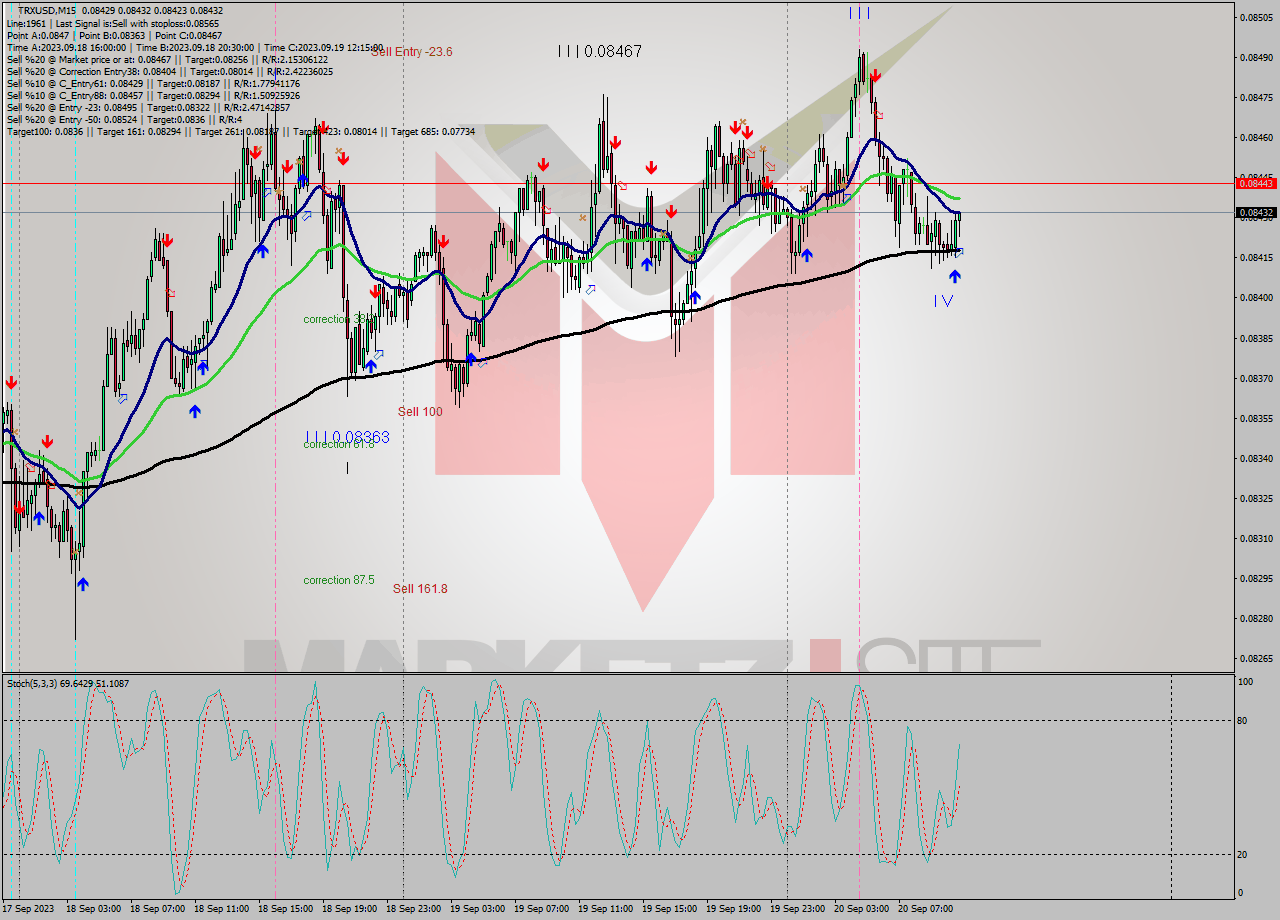1280x920 pixels.
Task: Click the '19 Sep 03:00' time label
Action: click(x=477, y=909)
